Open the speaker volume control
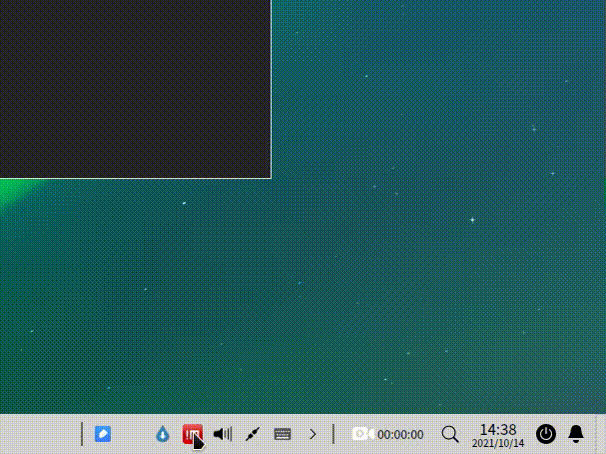 [223, 434]
